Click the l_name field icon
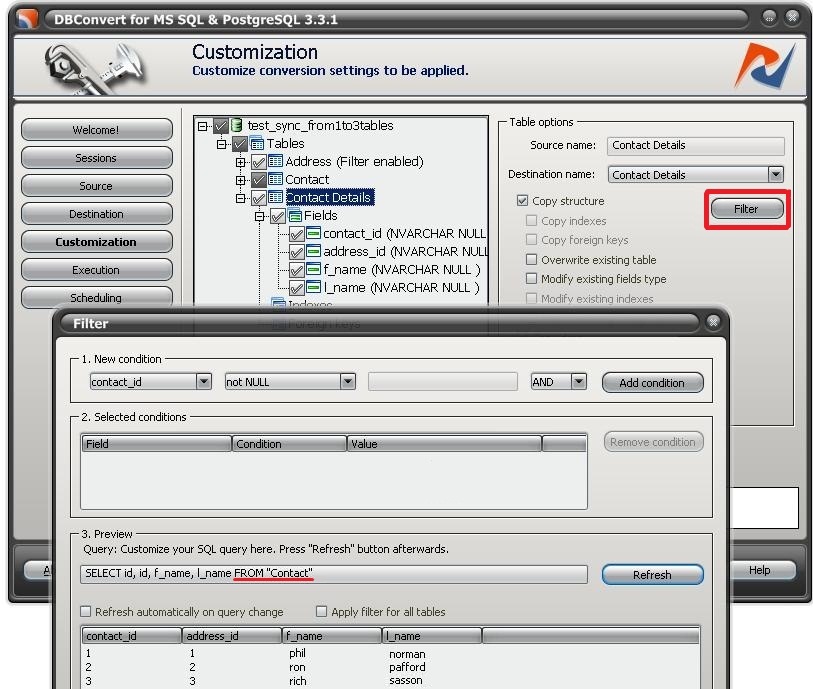Image resolution: width=813 pixels, height=689 pixels. [x=313, y=287]
